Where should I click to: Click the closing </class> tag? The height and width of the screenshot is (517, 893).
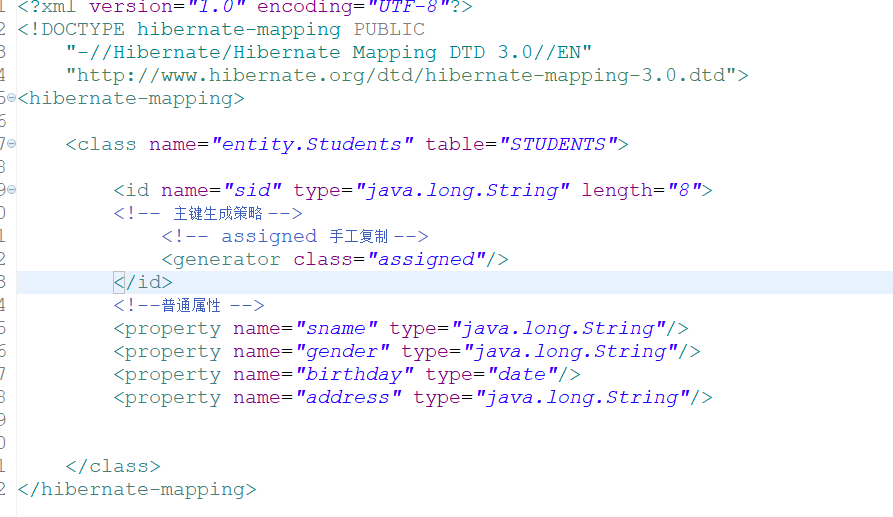tap(113, 466)
